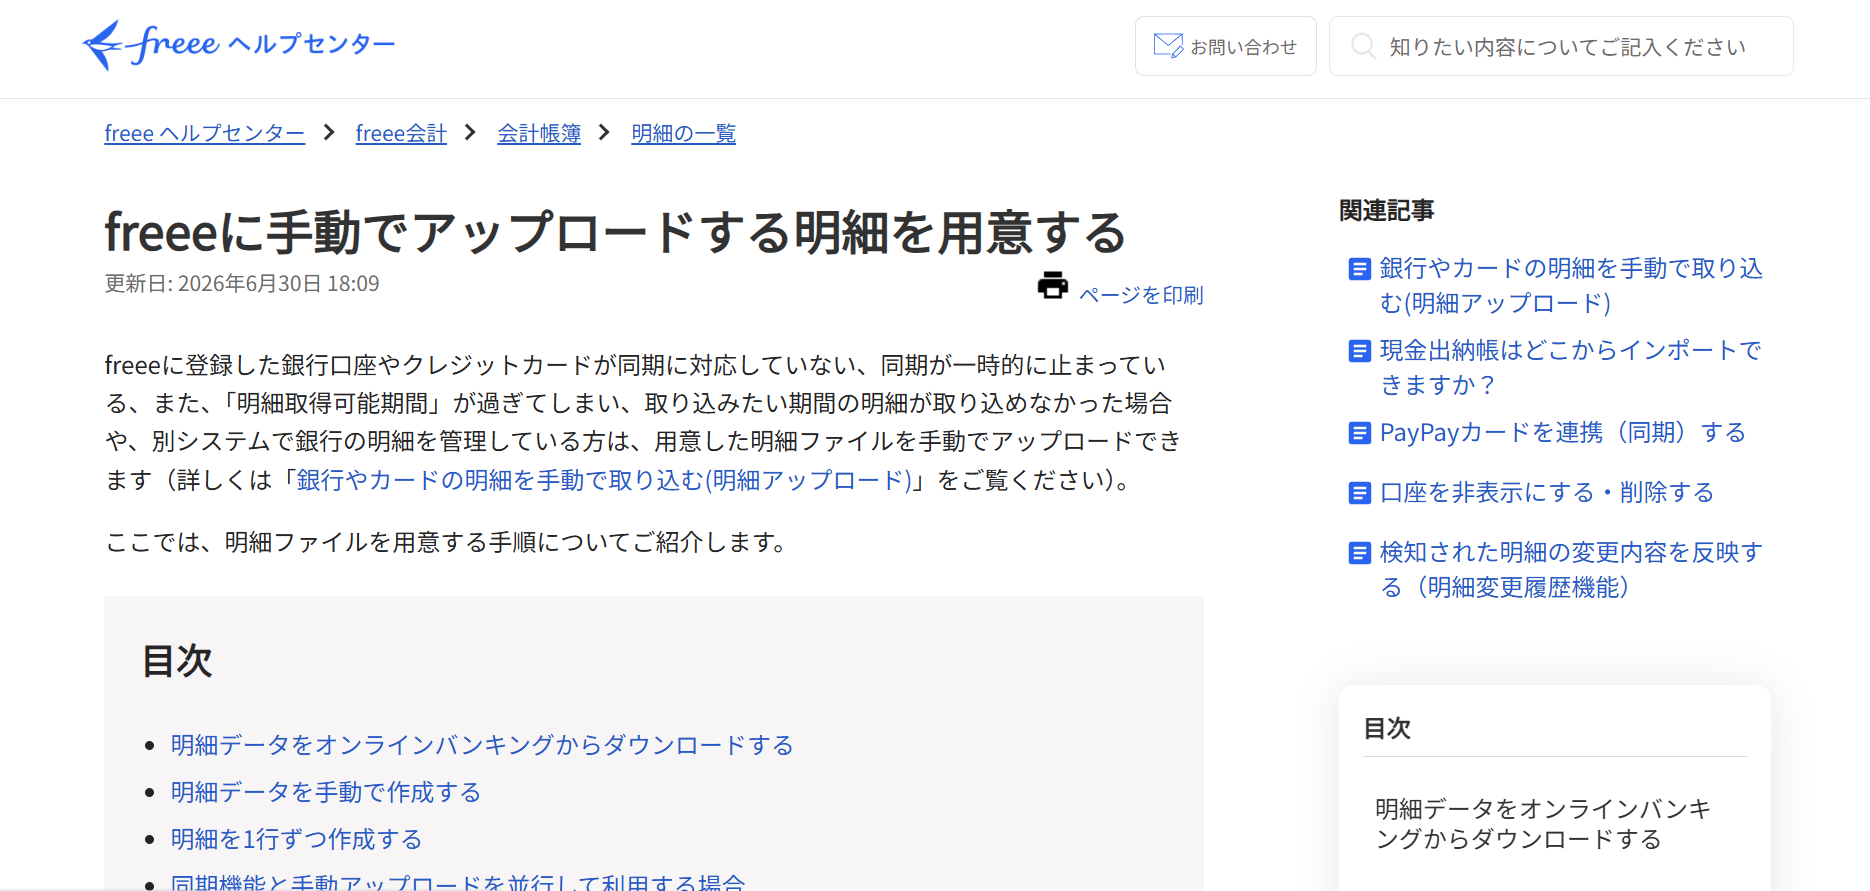This screenshot has height=891, width=1870.
Task: Click ページを印刷 link
Action: pos(1141,295)
